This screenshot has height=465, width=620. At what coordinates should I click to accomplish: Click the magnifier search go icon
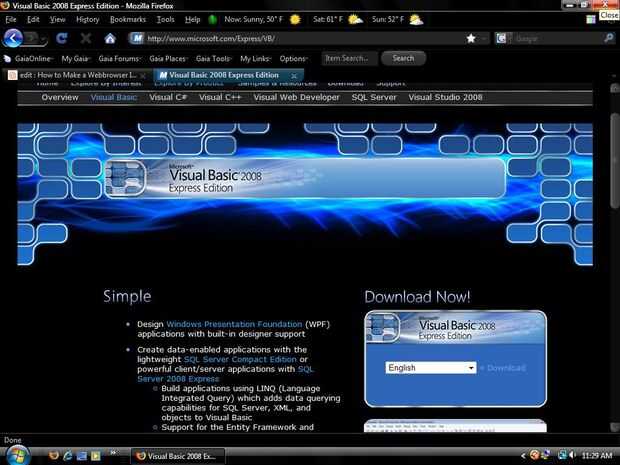[609, 38]
